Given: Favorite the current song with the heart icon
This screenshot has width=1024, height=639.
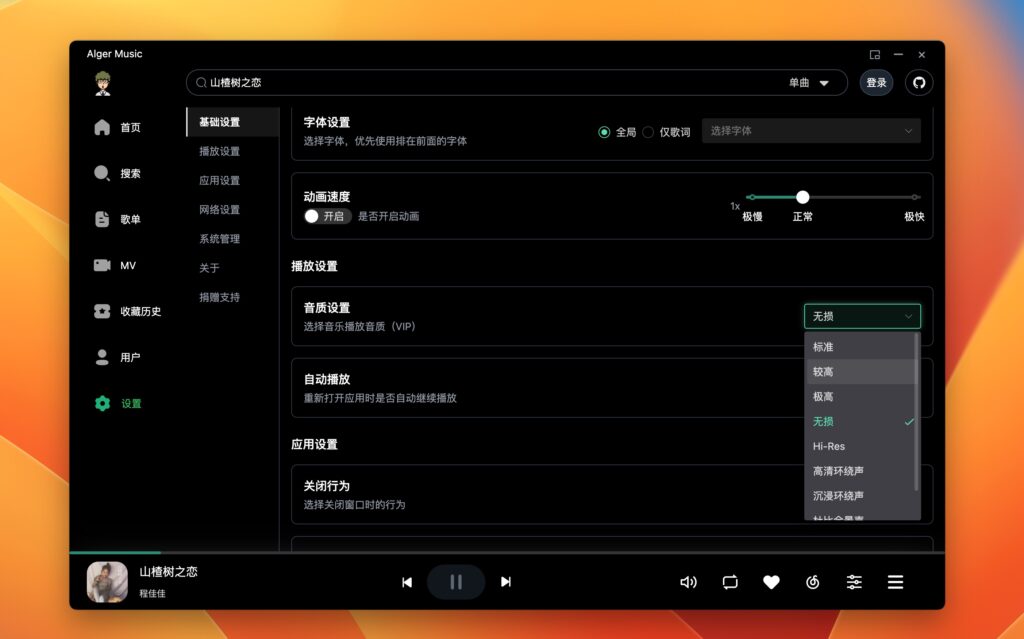Looking at the screenshot, I should coord(771,581).
